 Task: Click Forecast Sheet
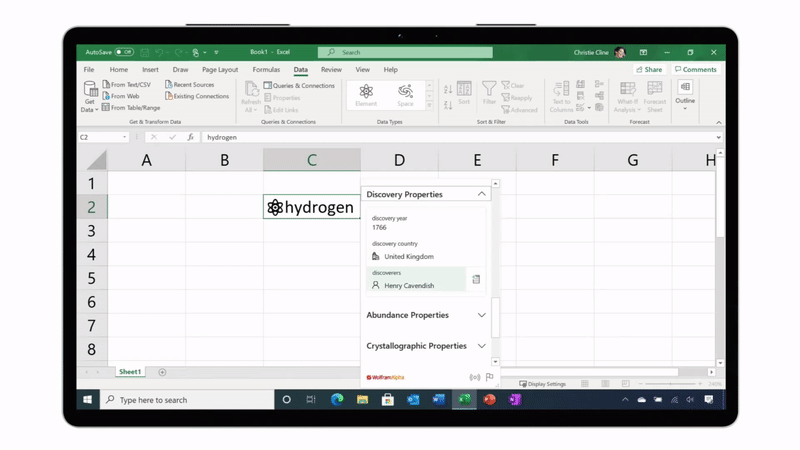point(655,97)
